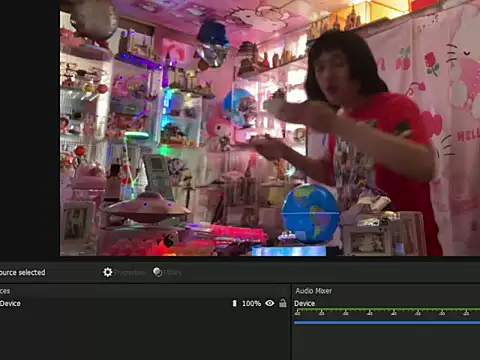Click the 'source selected' status text
Viewport: 480px width, 360px height.
[22, 272]
